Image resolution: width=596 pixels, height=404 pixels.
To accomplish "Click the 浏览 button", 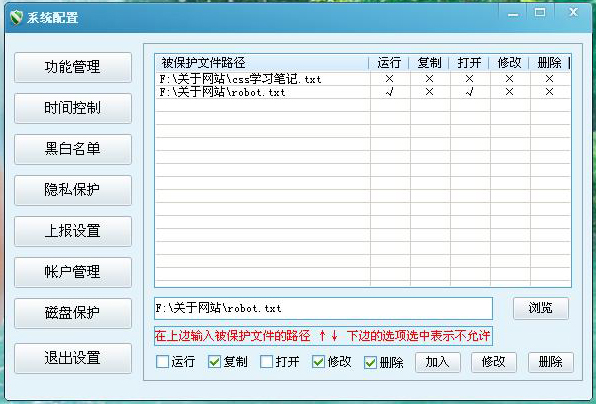I will (x=541, y=308).
